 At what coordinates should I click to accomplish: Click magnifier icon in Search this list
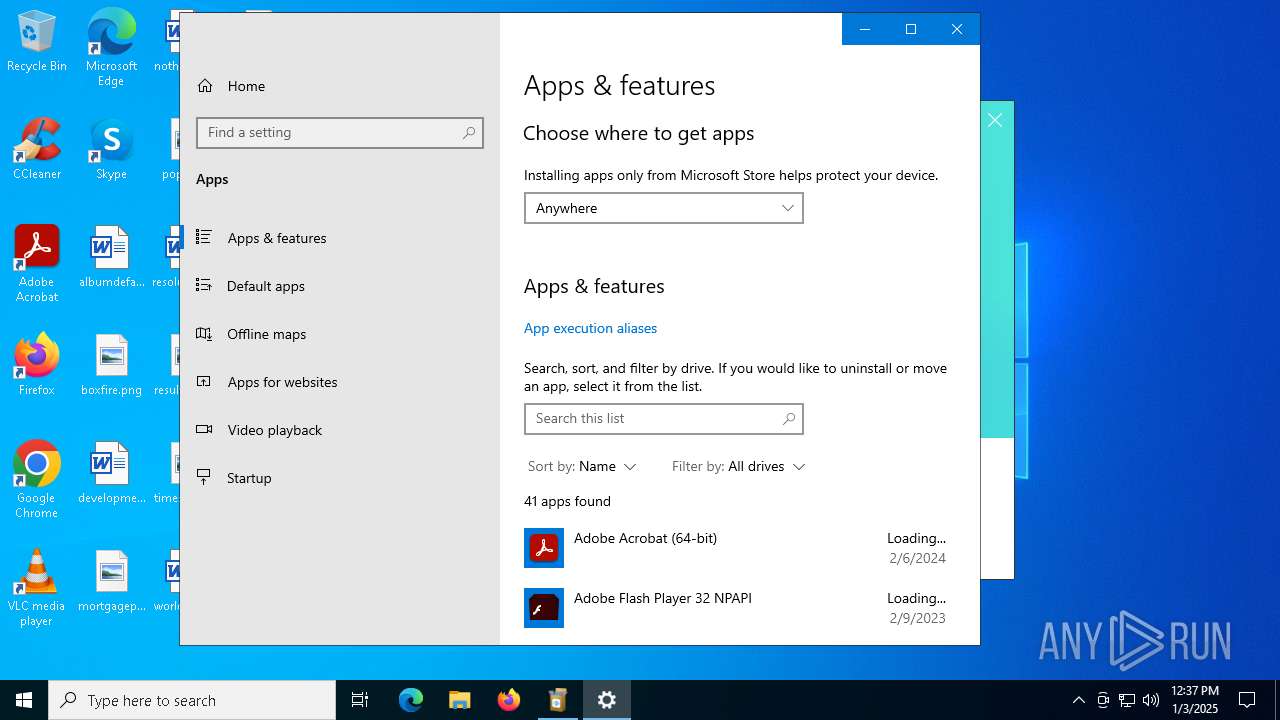point(789,419)
